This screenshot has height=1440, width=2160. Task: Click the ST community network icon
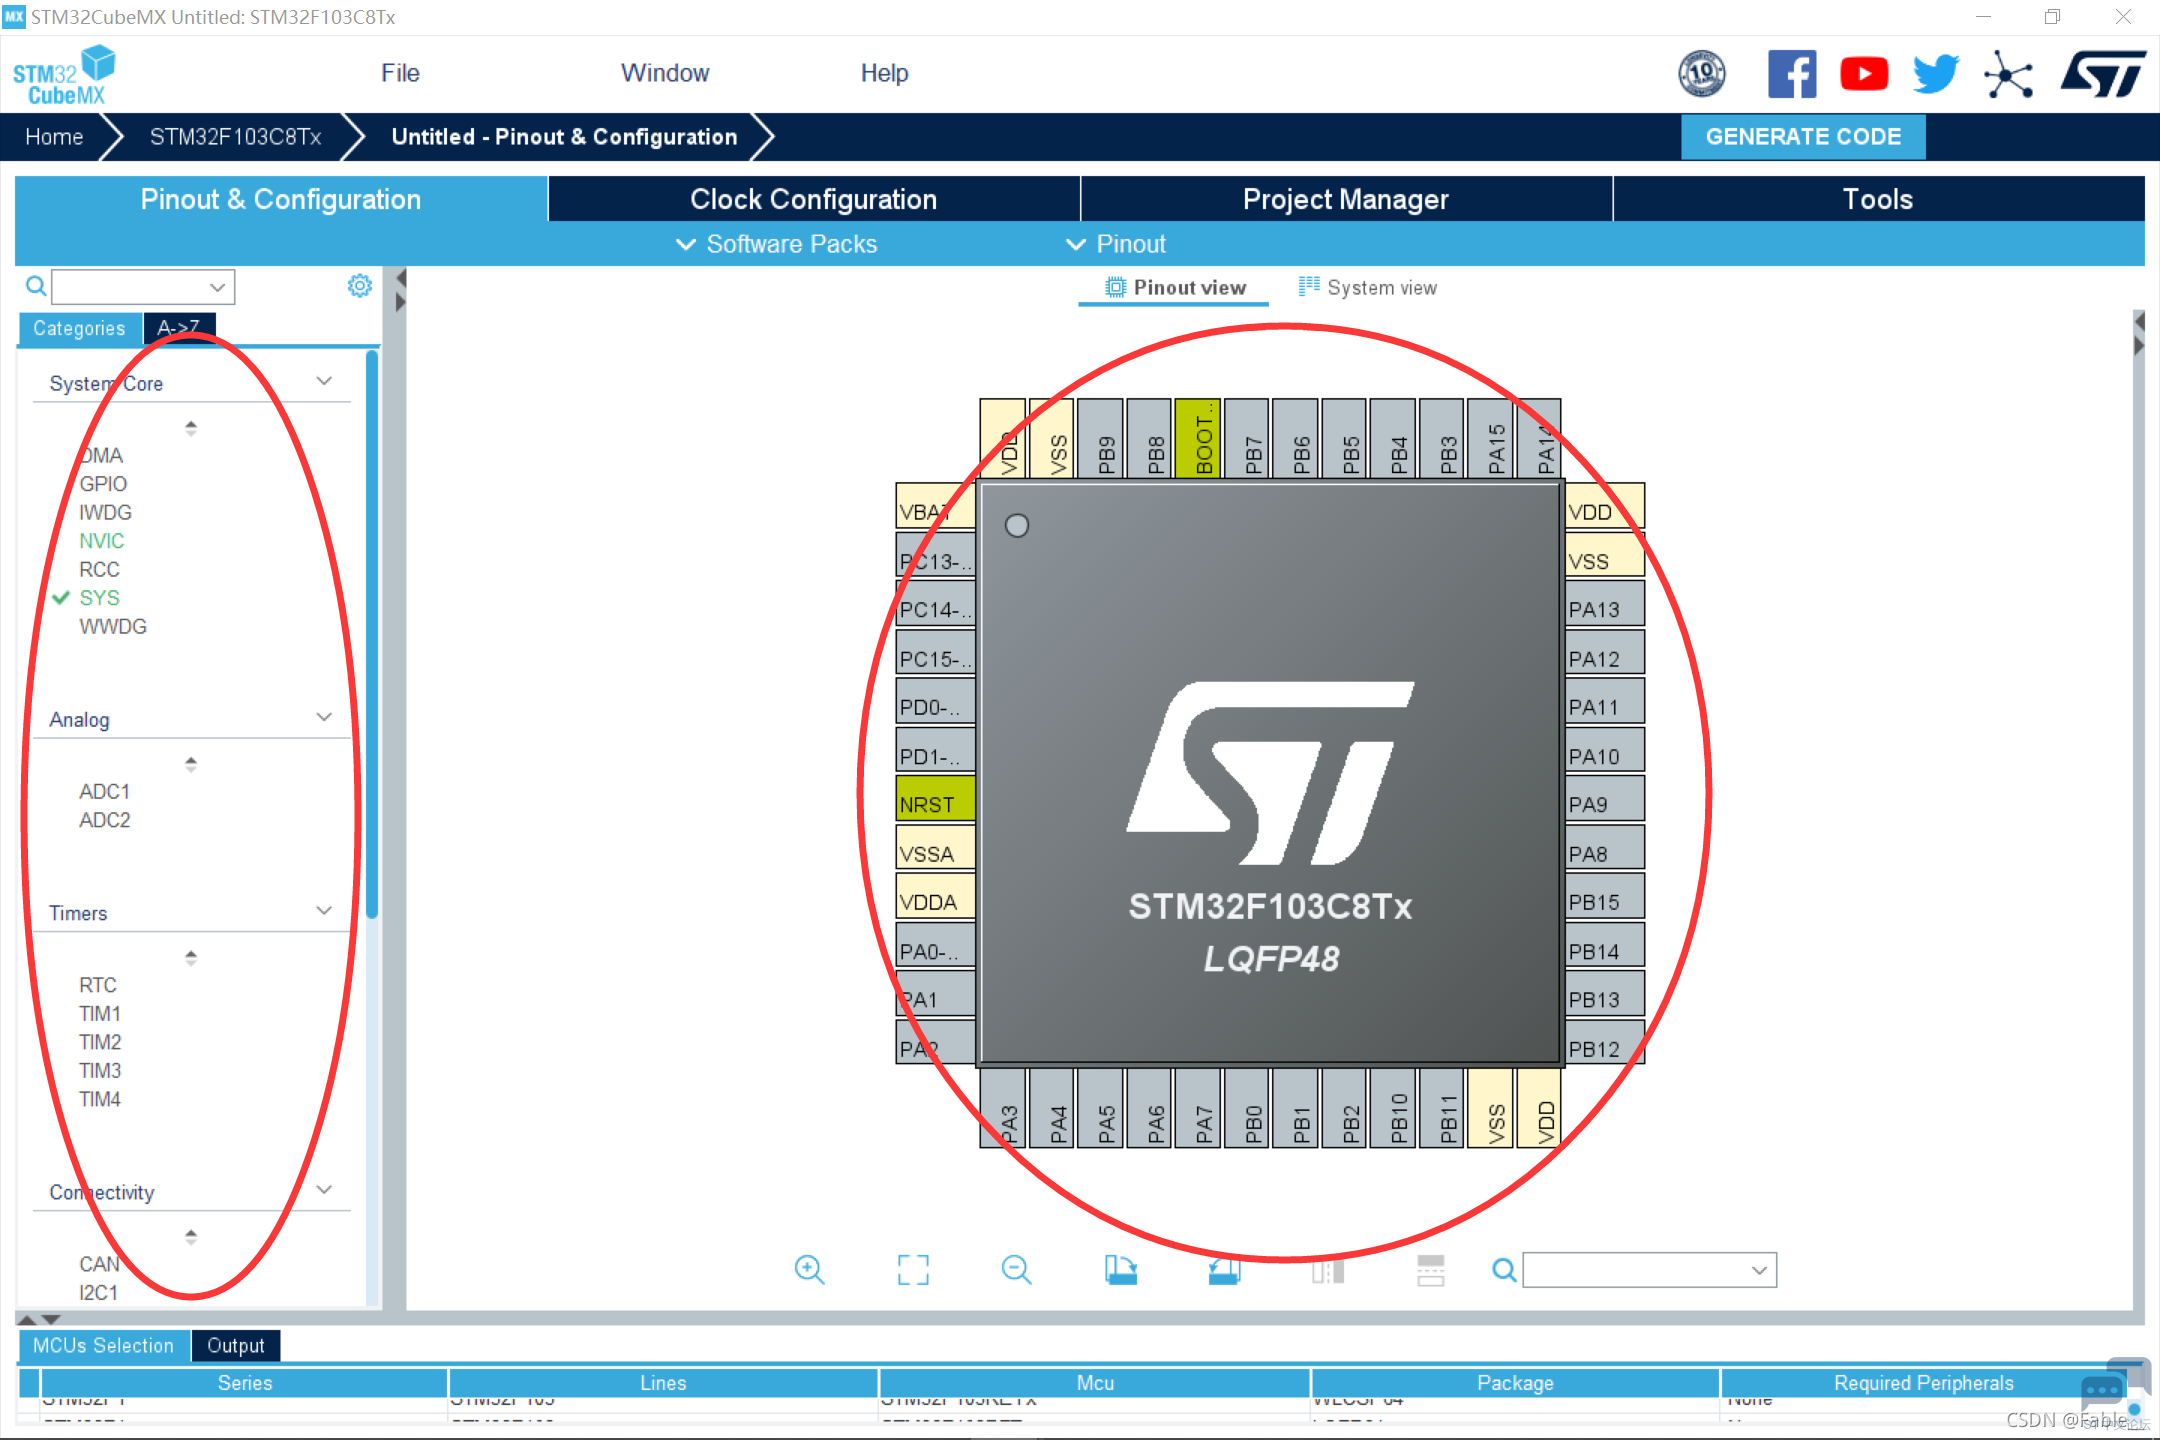pos(2009,74)
